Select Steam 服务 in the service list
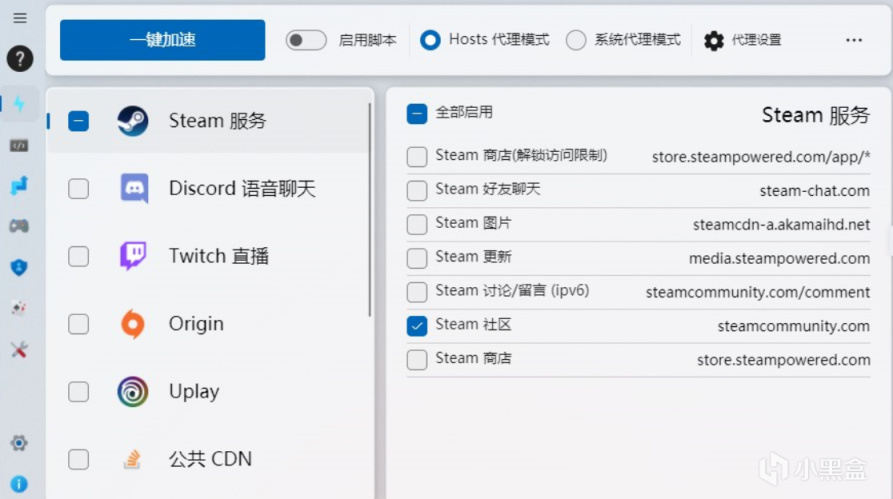The image size is (893, 499). 210,121
